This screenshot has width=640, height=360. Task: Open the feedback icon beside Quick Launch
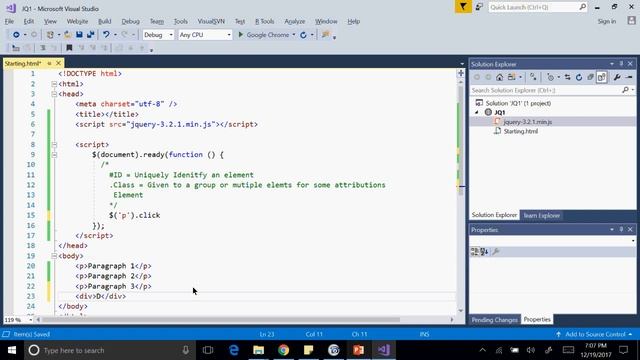pyautogui.click(x=479, y=7)
